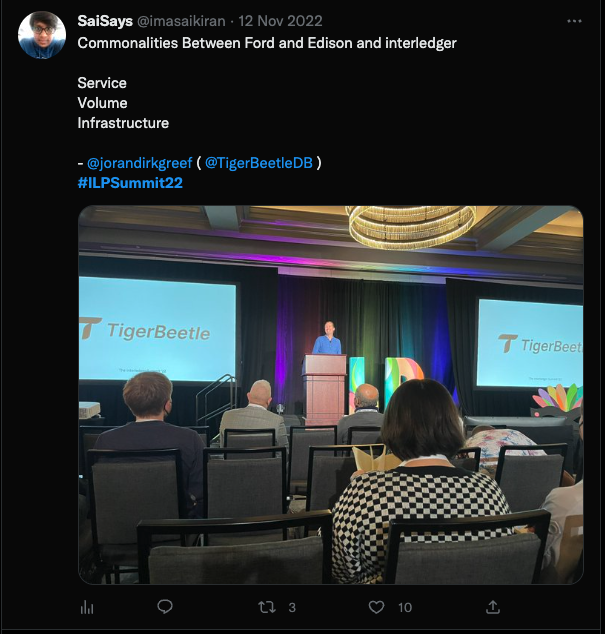Click the like count 10
The width and height of the screenshot is (605, 634).
[405, 607]
